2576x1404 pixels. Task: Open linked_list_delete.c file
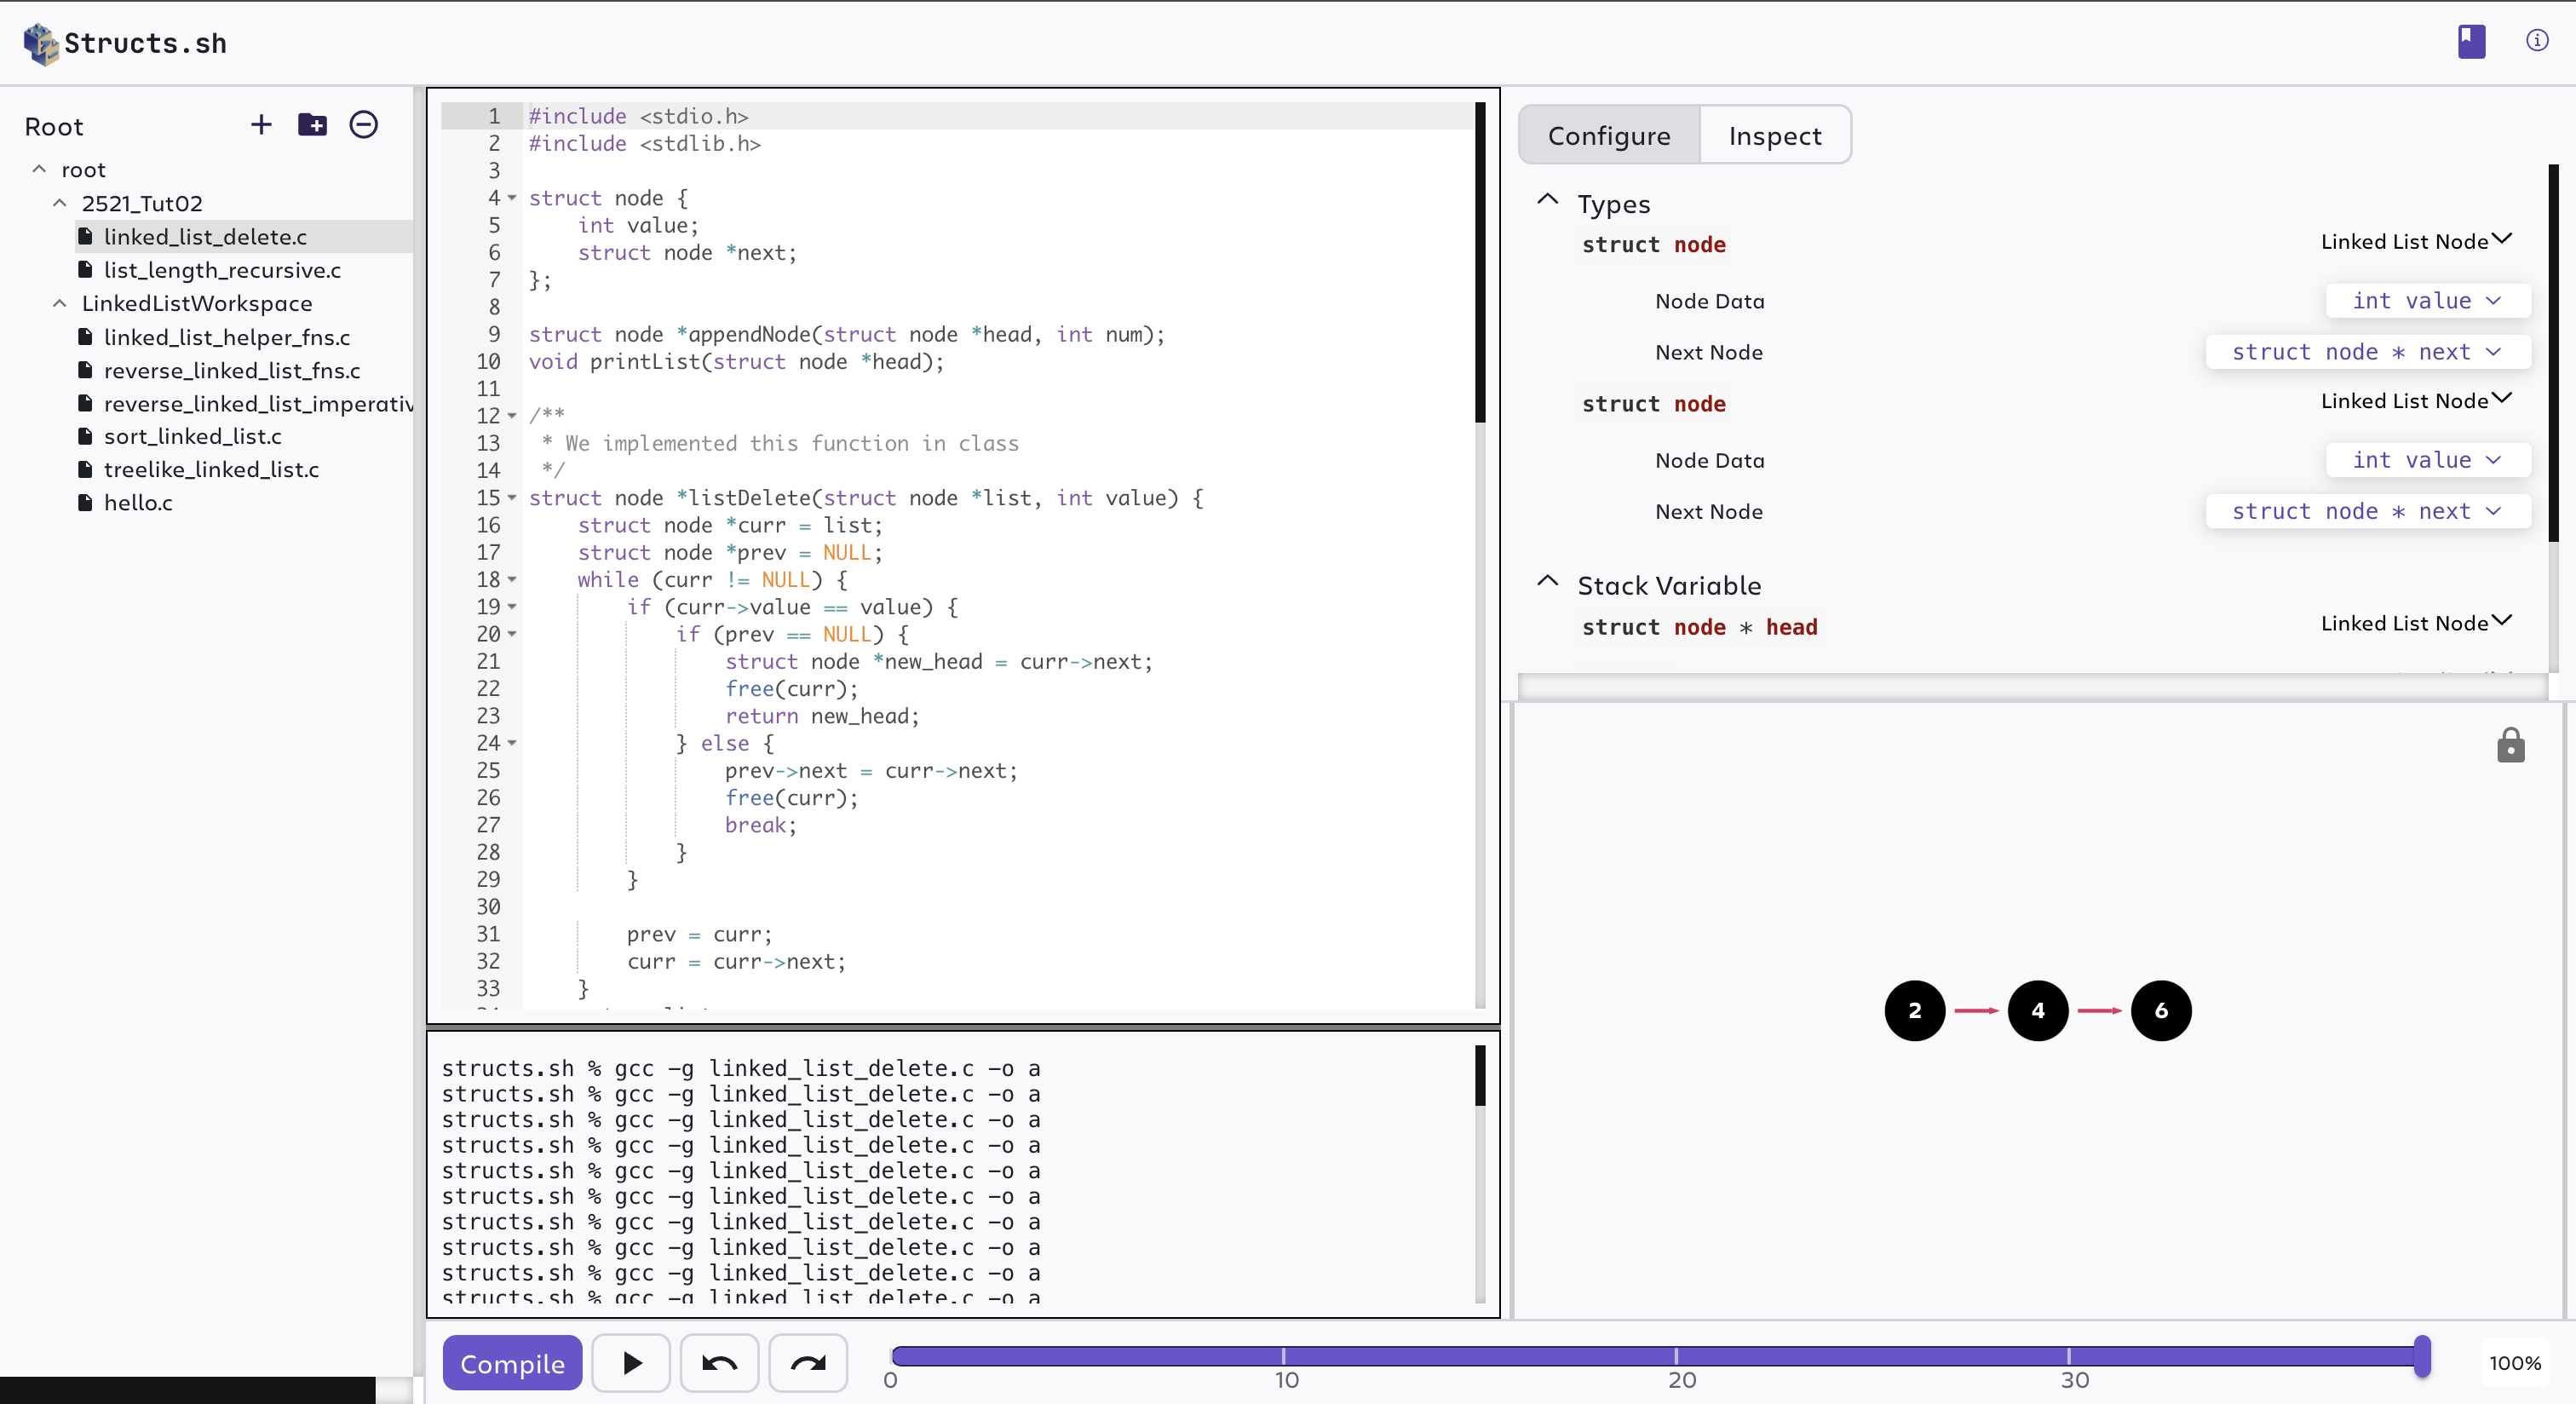pyautogui.click(x=243, y=236)
